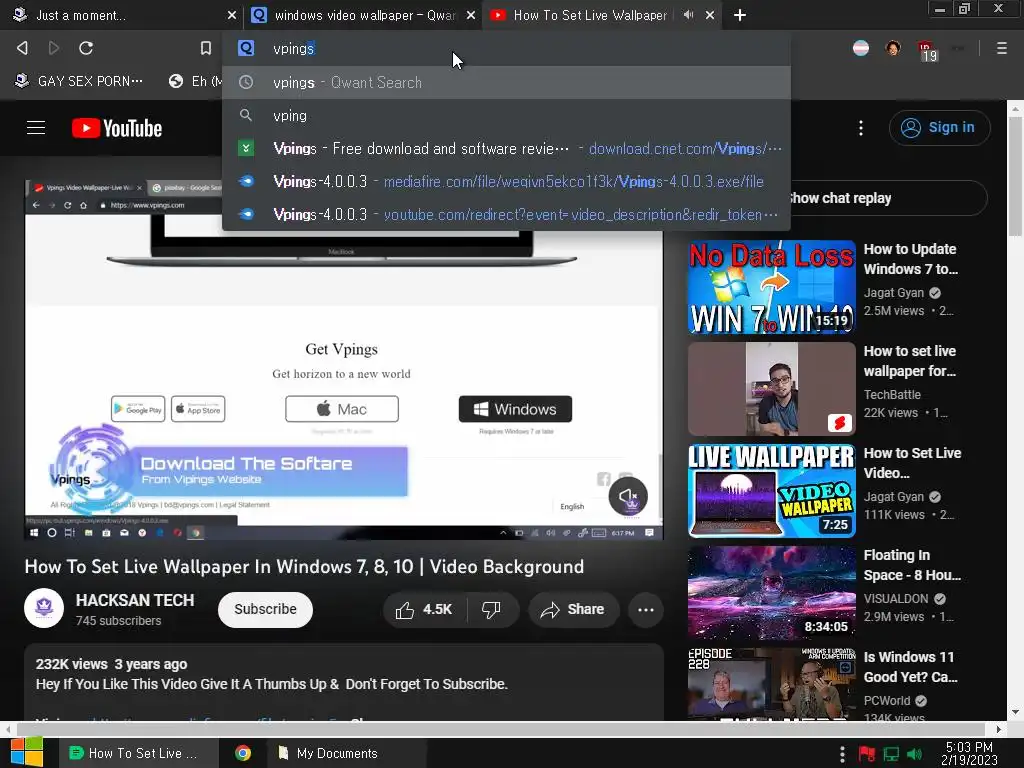The image size is (1024, 768).
Task: Expand the description showing '232K views 3 years ago'
Action: click(344, 682)
